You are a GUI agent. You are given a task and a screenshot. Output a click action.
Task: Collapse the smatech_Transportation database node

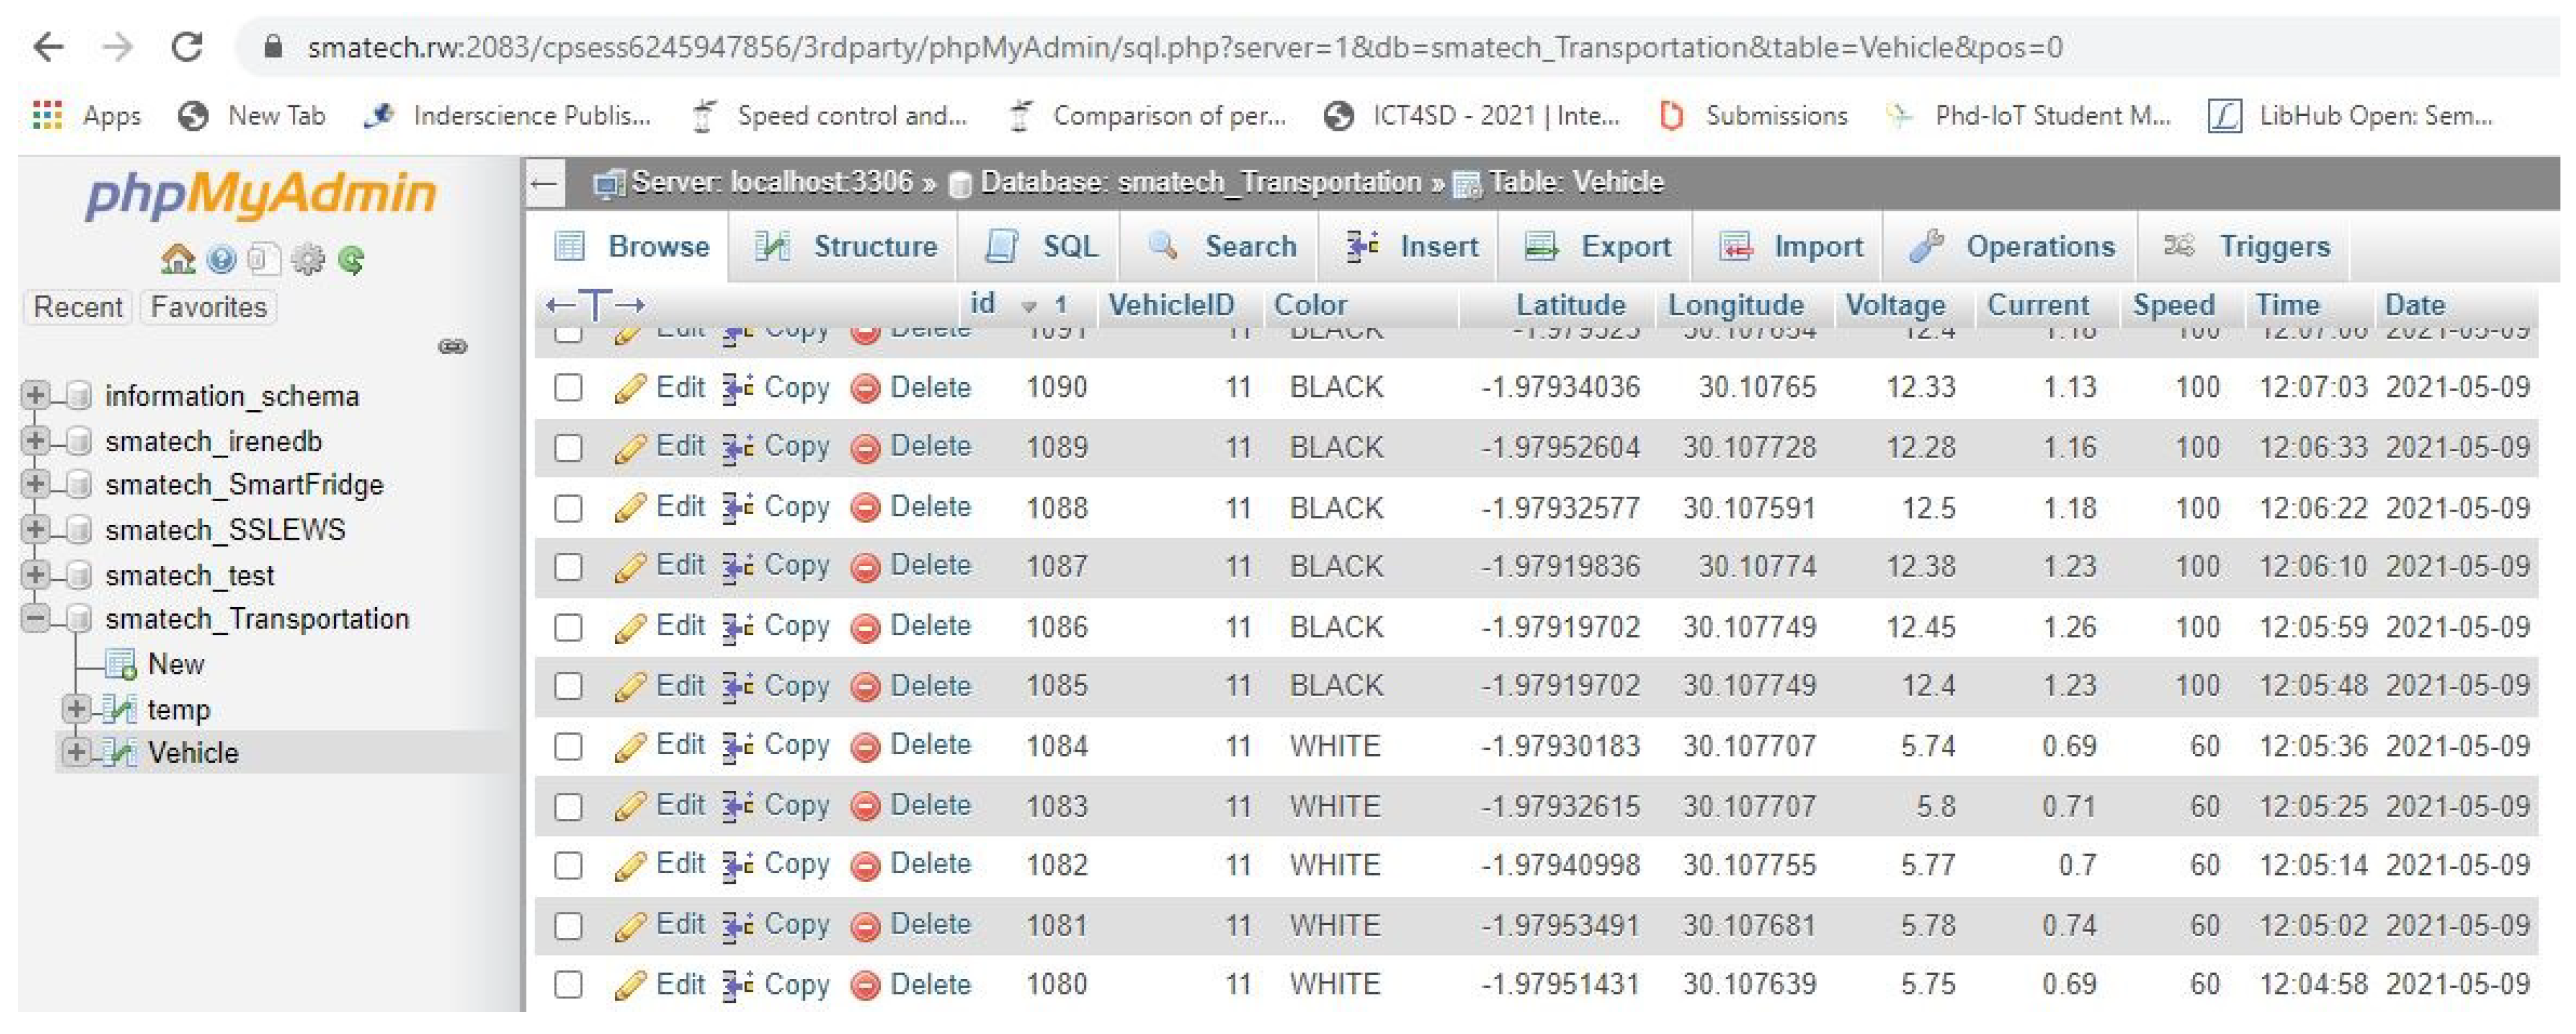point(34,619)
